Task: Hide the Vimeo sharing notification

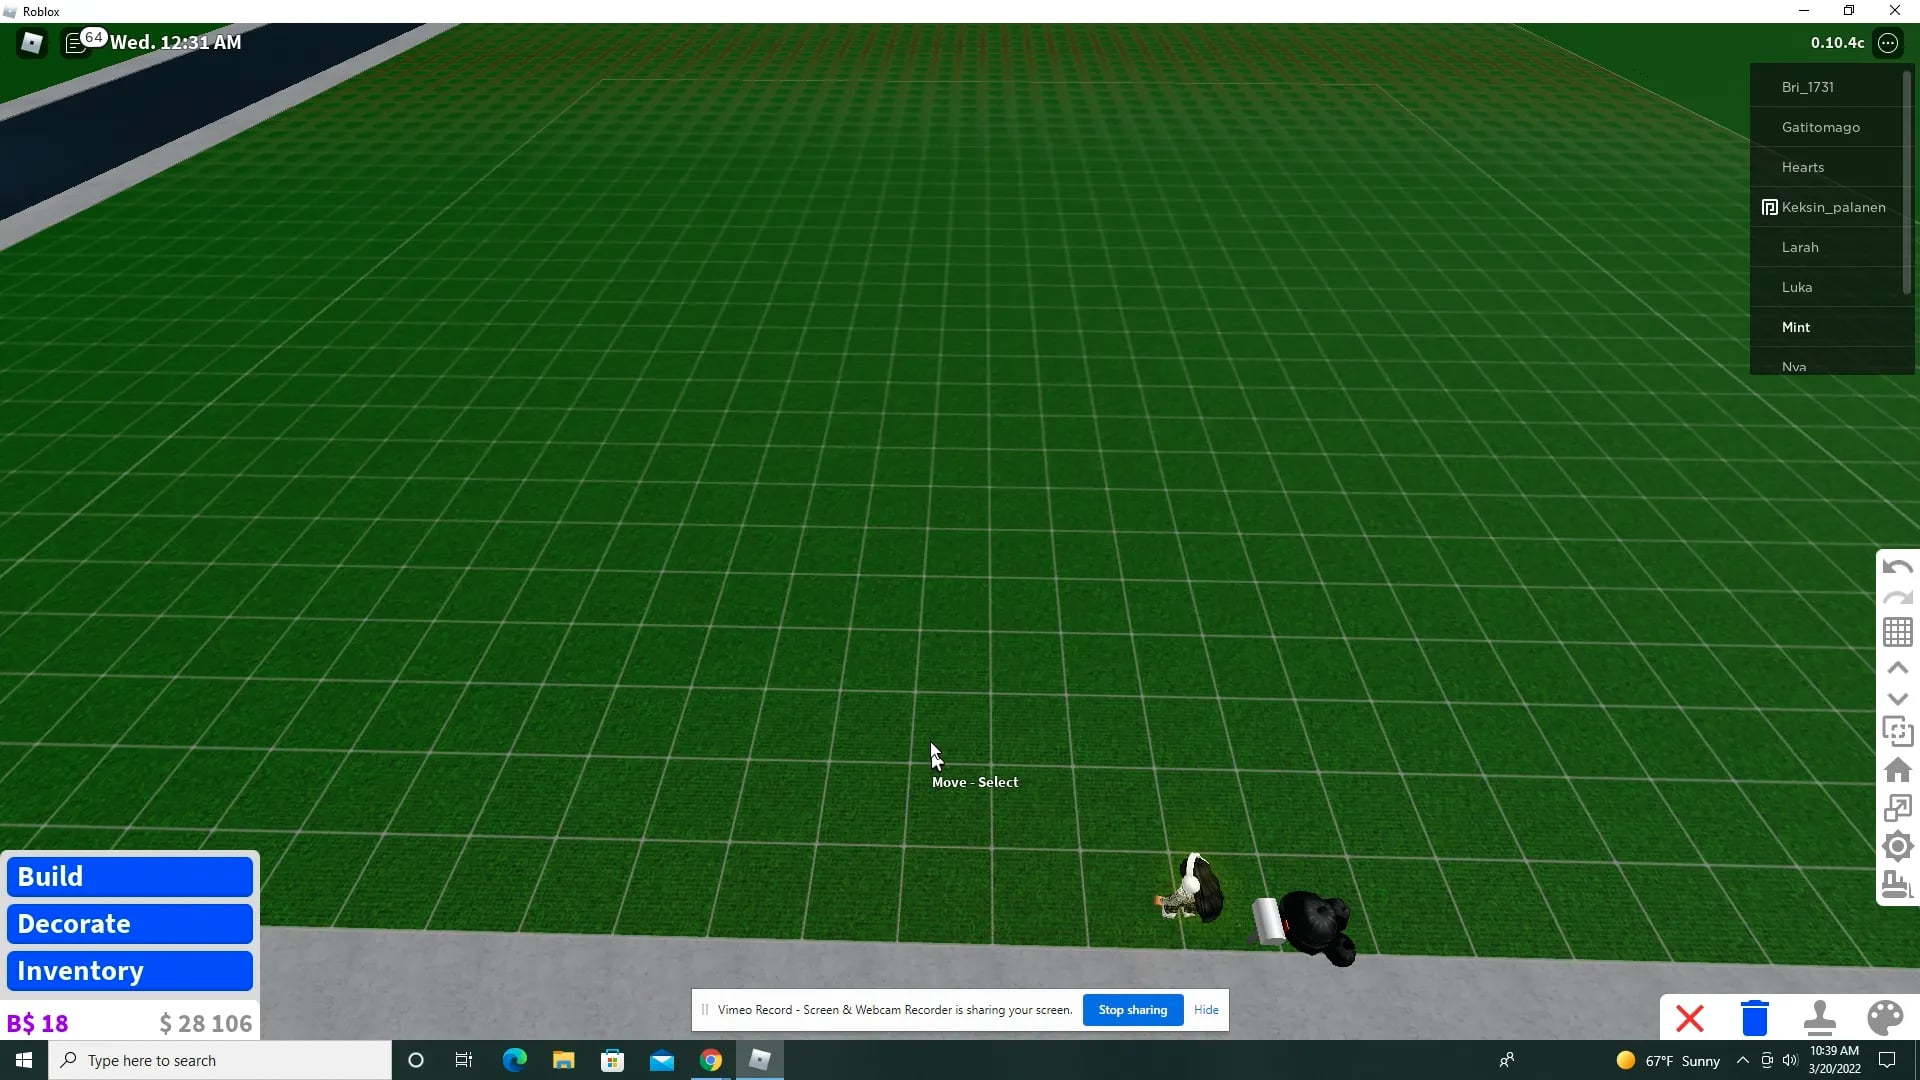Action: pyautogui.click(x=1206, y=1010)
